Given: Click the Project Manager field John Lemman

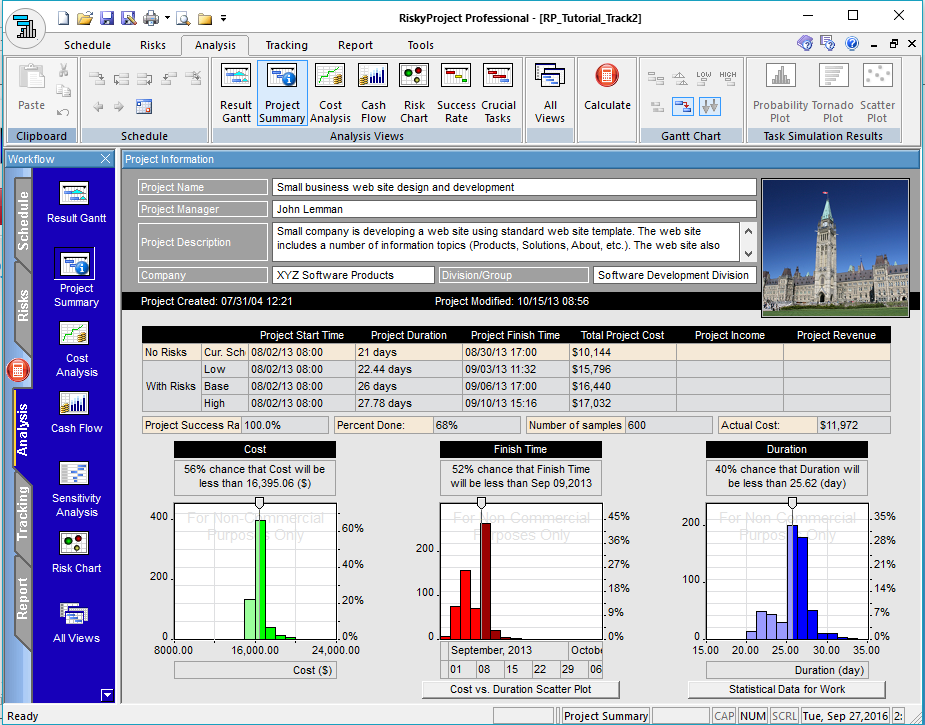Looking at the screenshot, I should point(514,209).
